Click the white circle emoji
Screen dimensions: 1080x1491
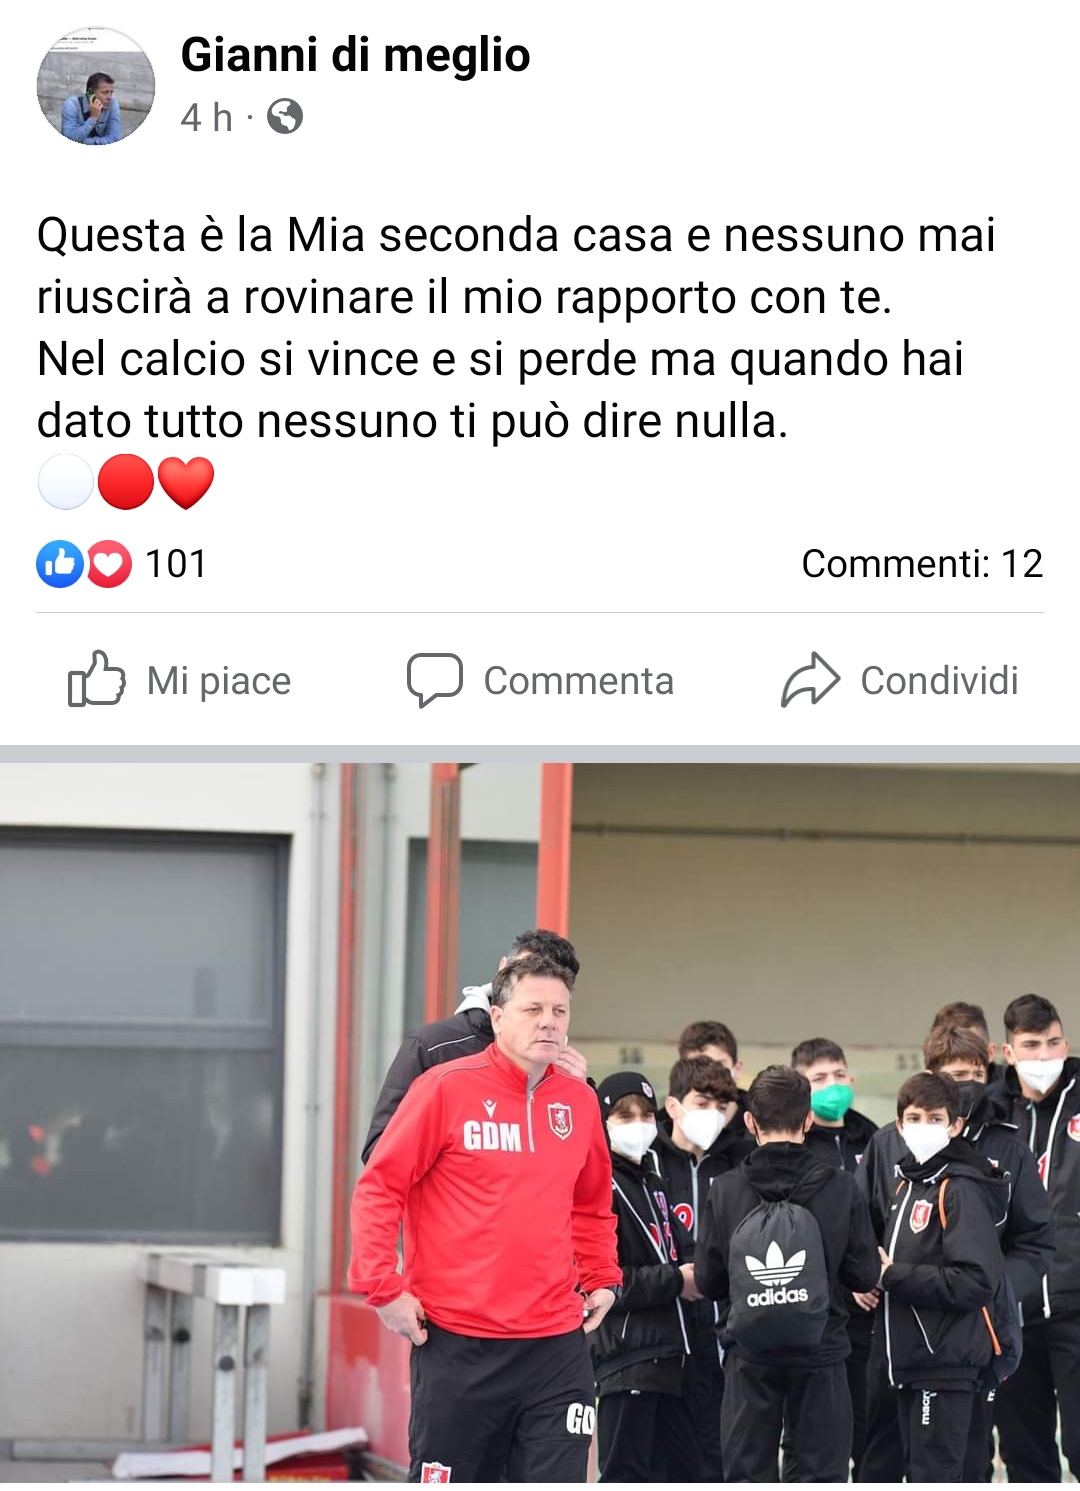click(66, 482)
